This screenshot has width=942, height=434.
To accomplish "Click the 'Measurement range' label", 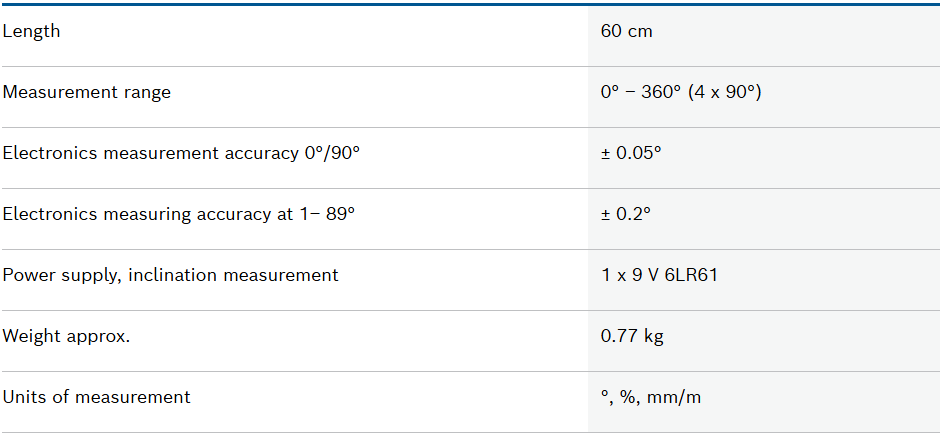I will pyautogui.click(x=87, y=92).
